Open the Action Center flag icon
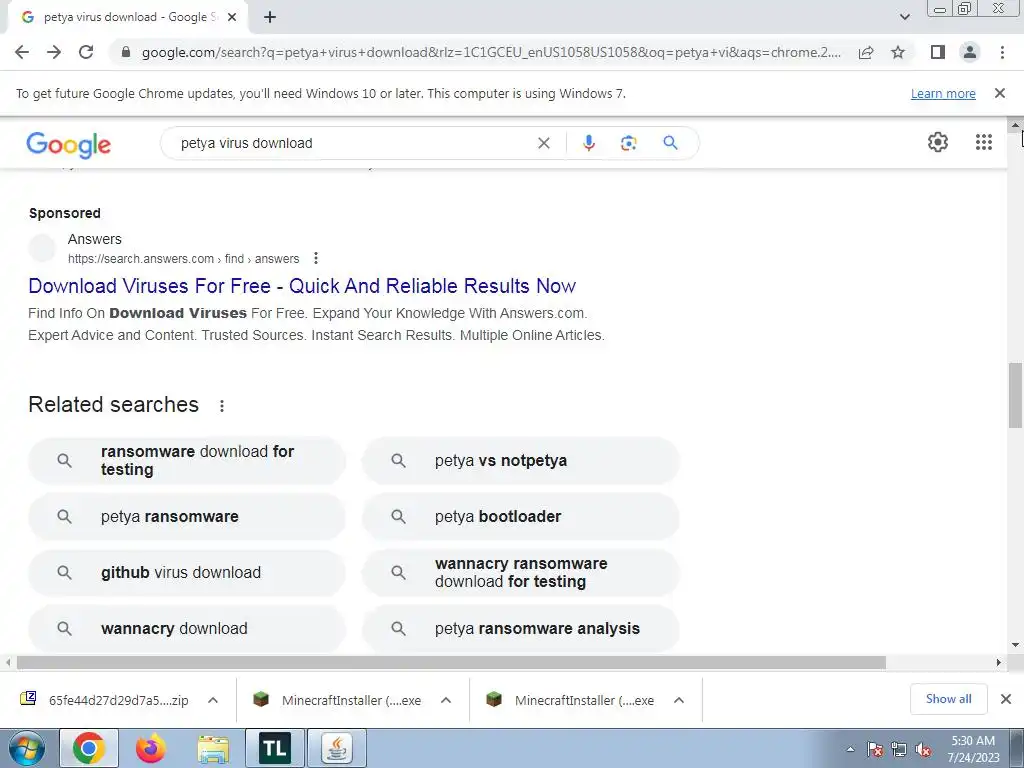Viewport: 1024px width, 768px height. tap(875, 749)
